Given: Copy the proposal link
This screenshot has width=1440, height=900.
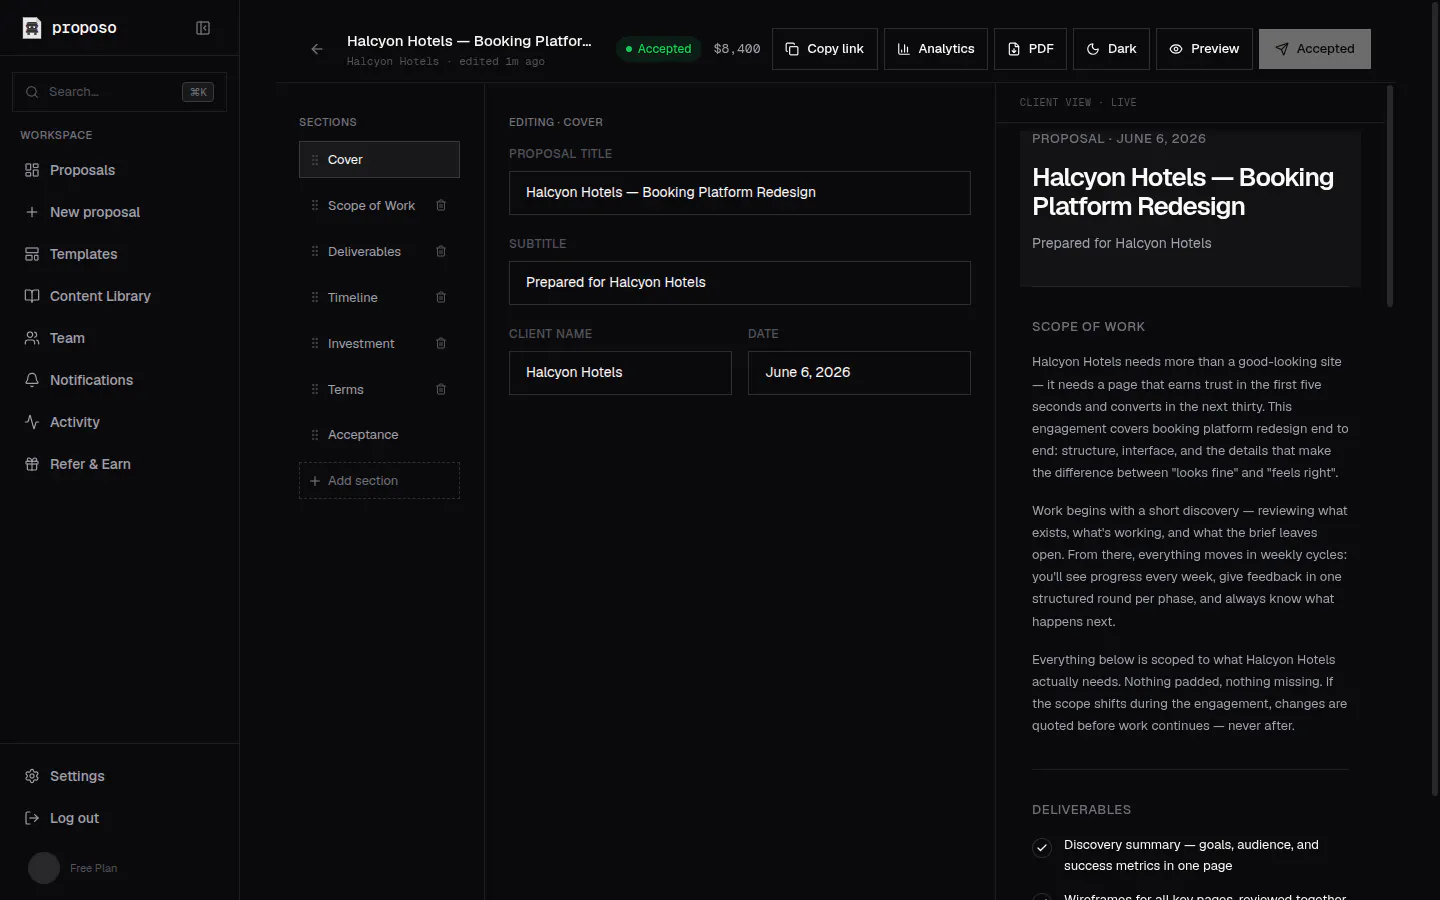Looking at the screenshot, I should point(825,49).
